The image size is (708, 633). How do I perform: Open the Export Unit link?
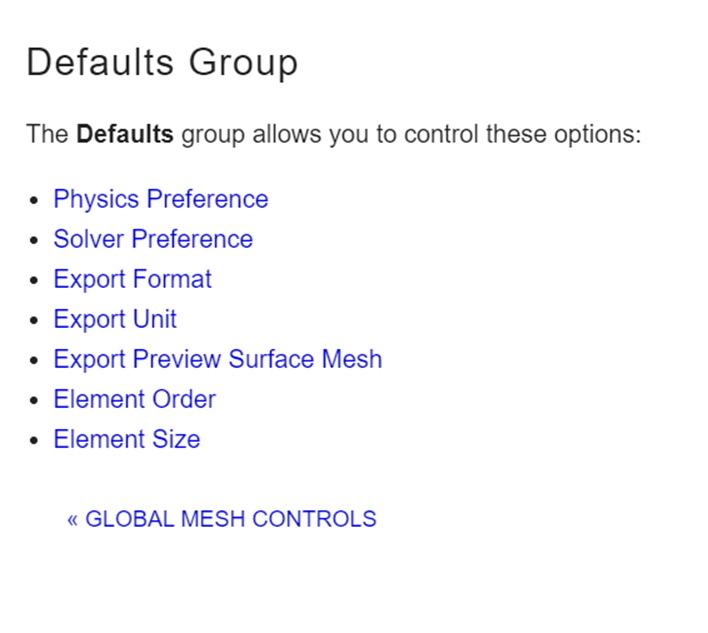pyautogui.click(x=115, y=319)
